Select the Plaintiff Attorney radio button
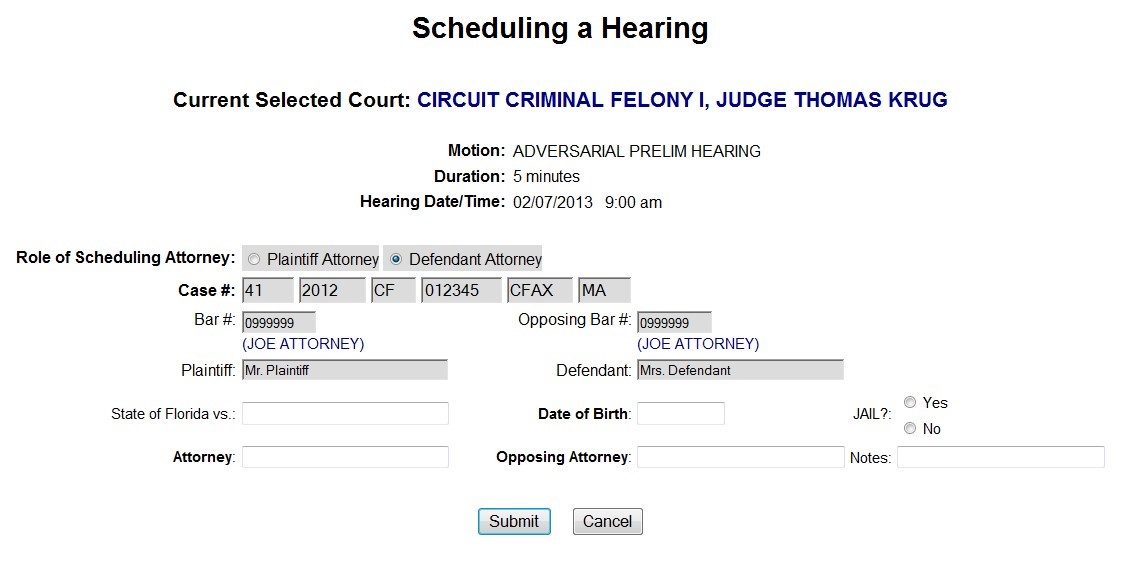The image size is (1130, 568). (254, 260)
